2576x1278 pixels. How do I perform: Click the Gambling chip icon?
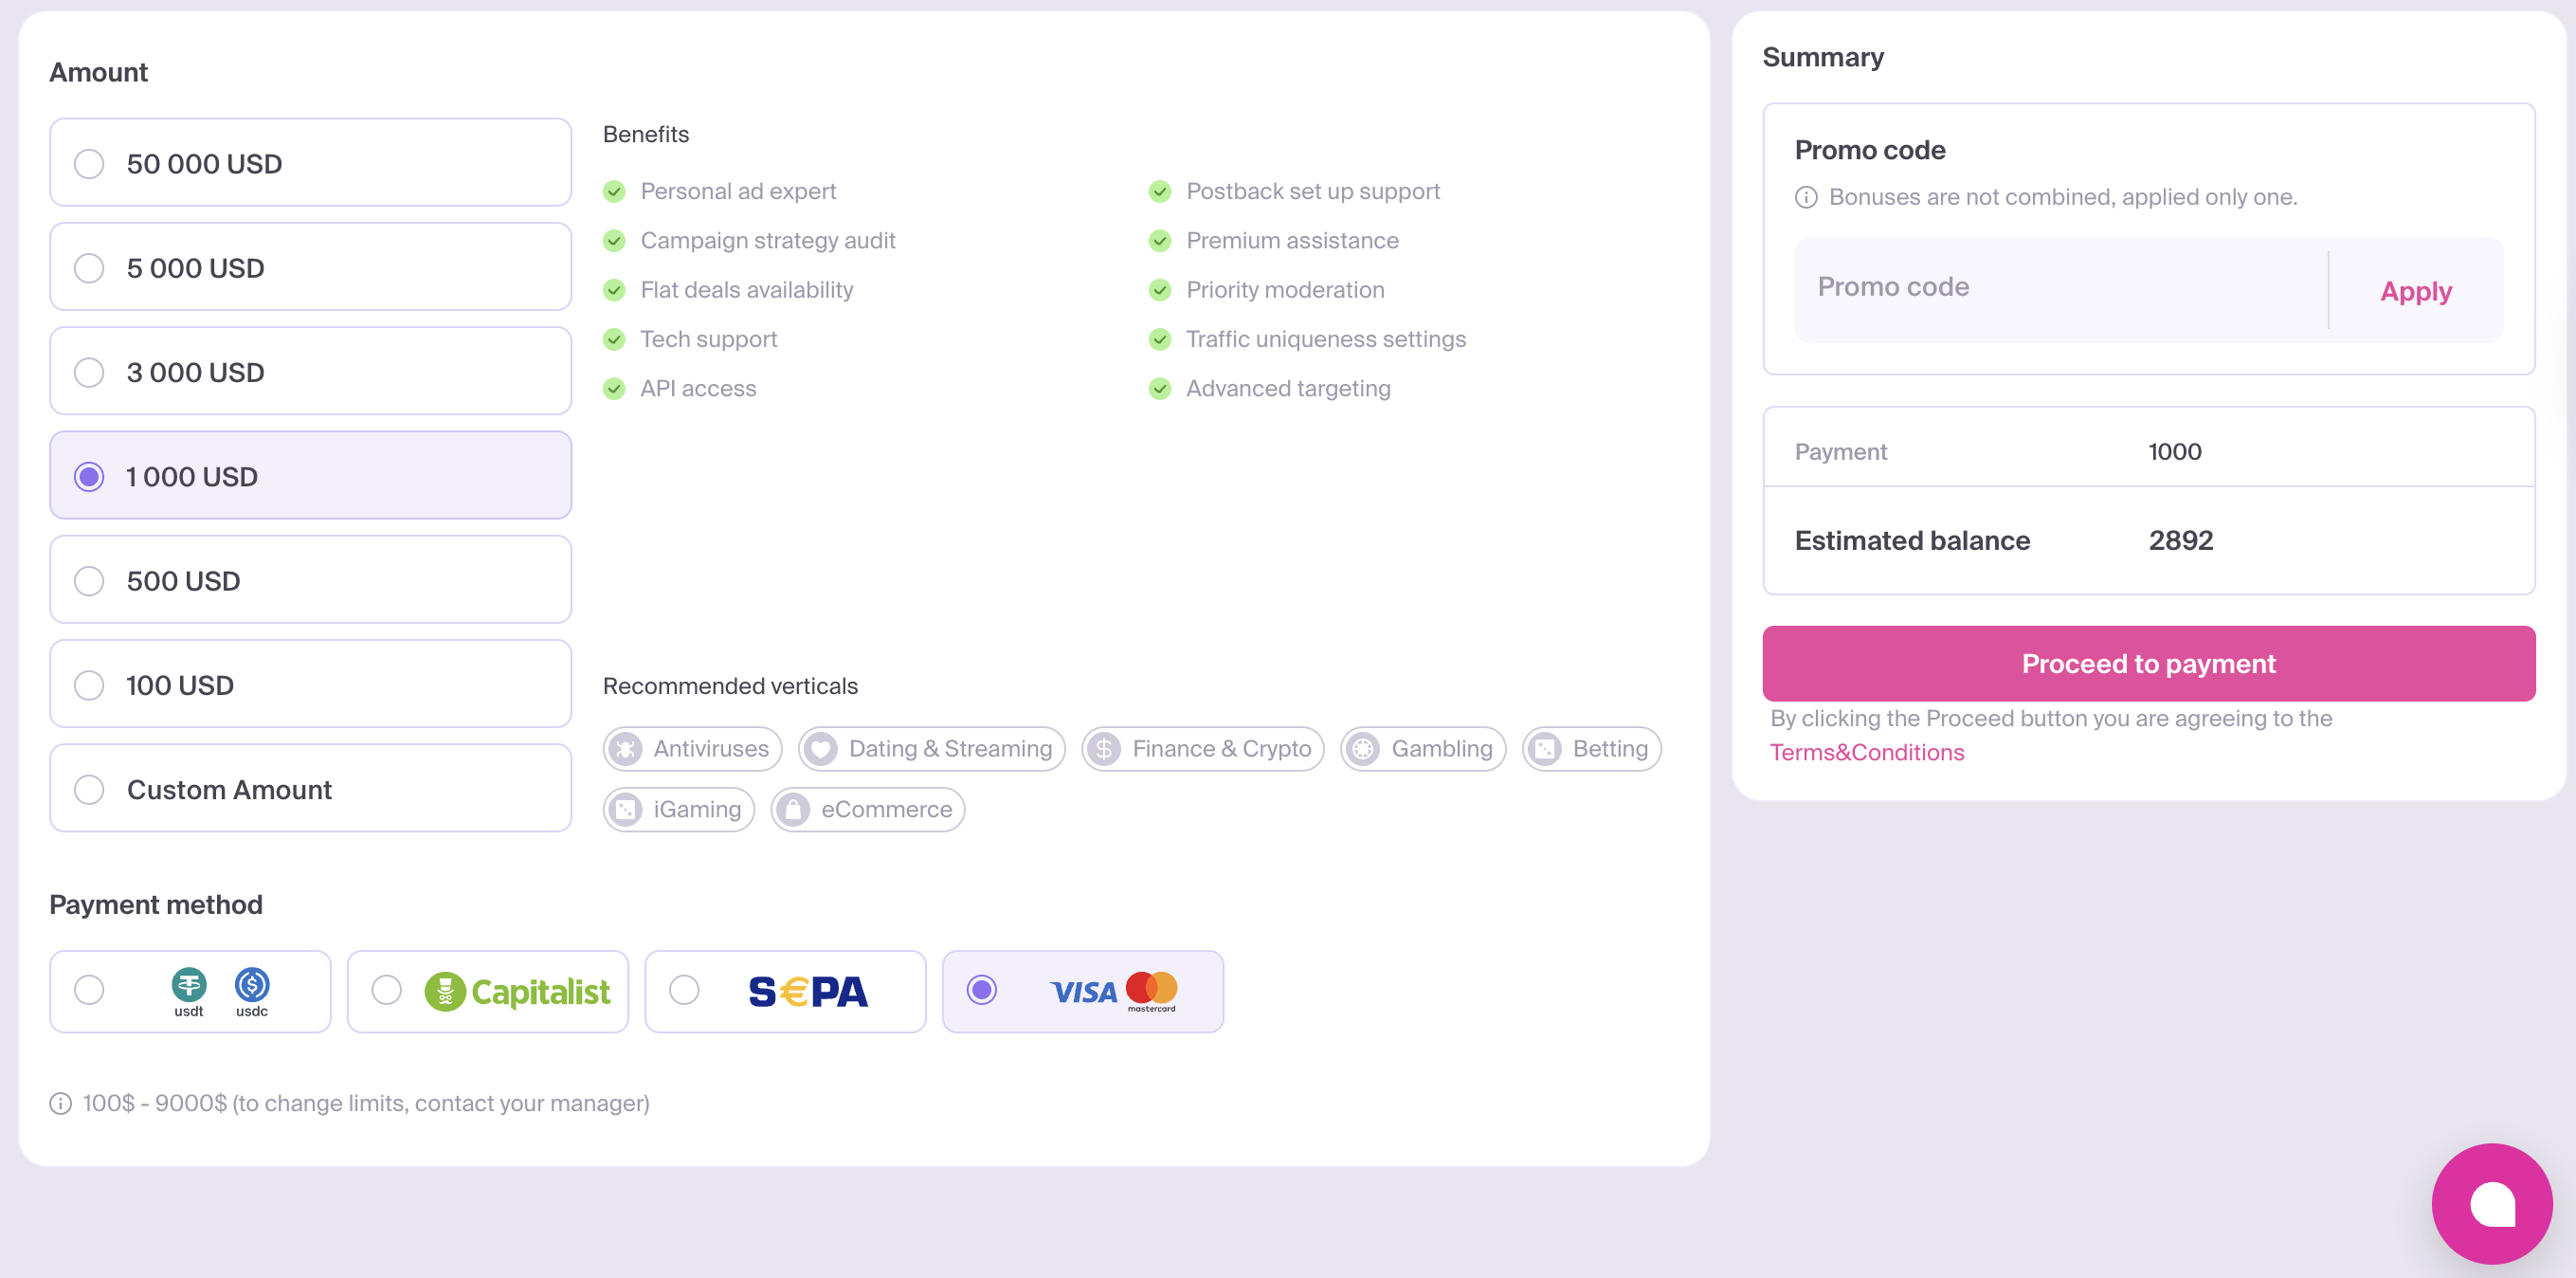1362,749
